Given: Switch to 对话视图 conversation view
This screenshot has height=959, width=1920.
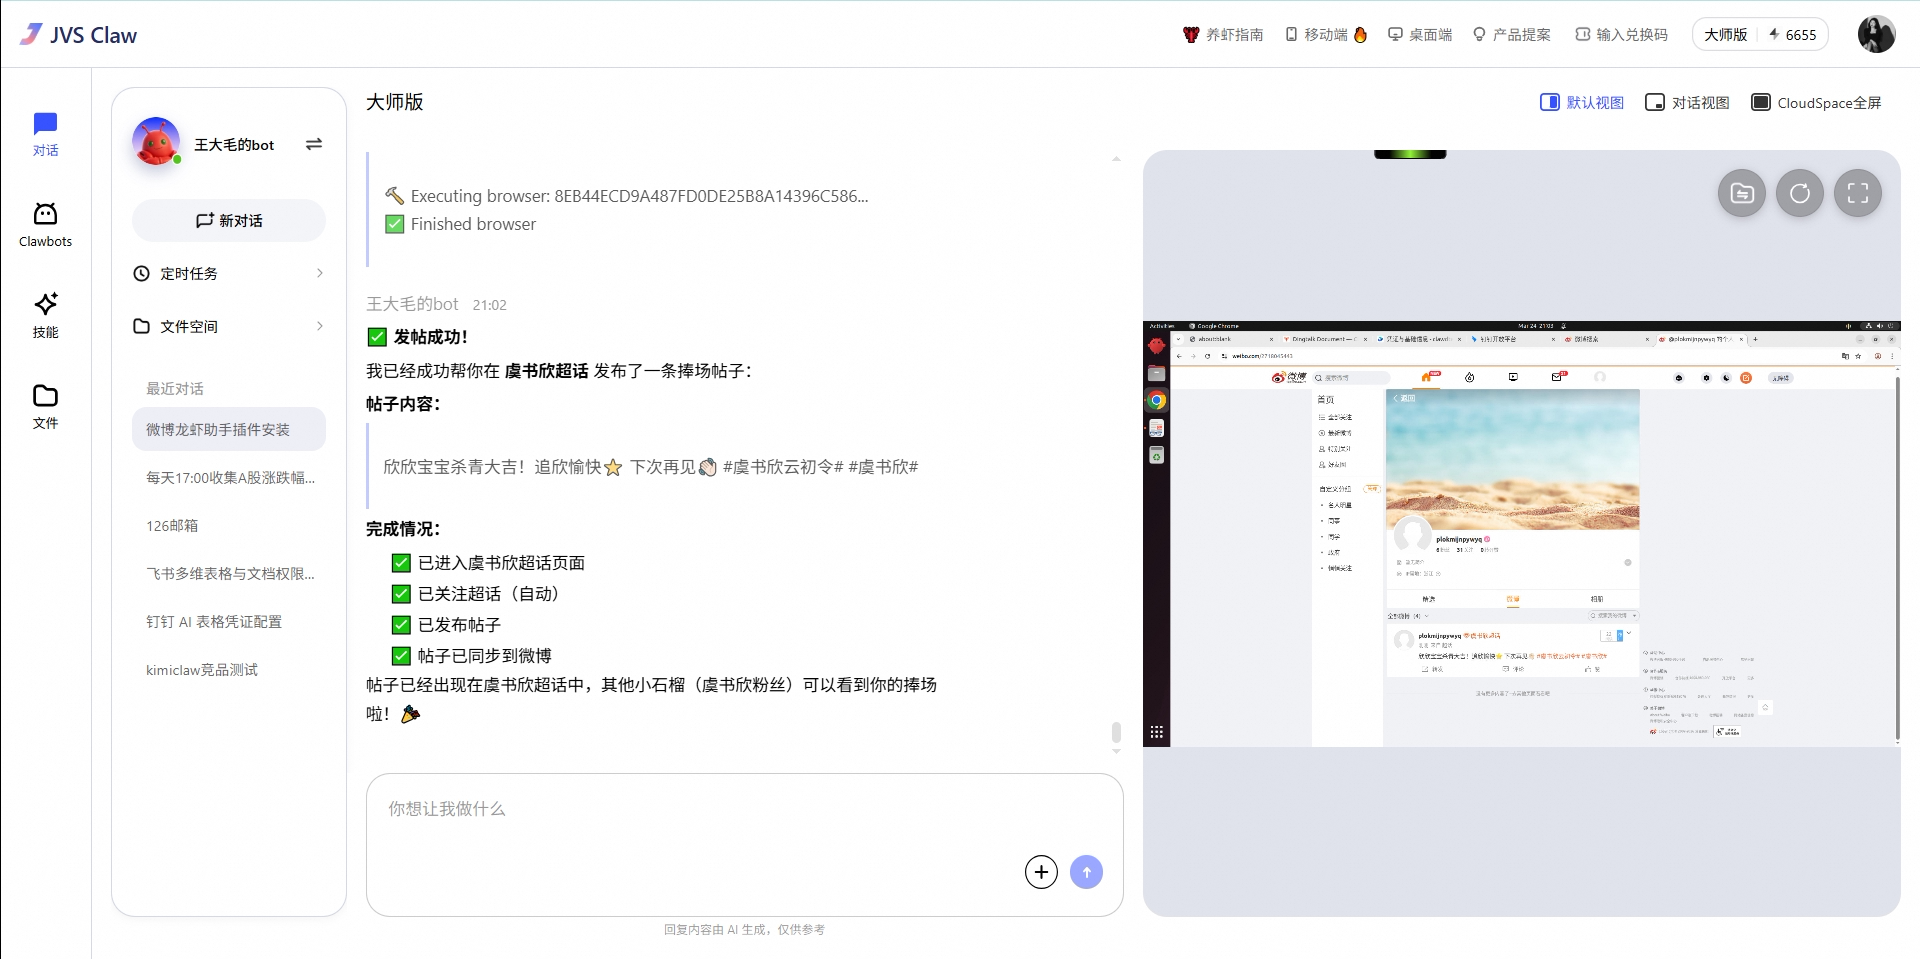Looking at the screenshot, I should (x=1687, y=103).
